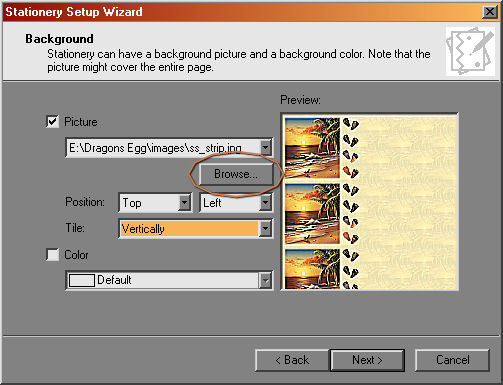The image size is (503, 385).
Task: Uncheck the Picture checkbox
Action: 52,122
